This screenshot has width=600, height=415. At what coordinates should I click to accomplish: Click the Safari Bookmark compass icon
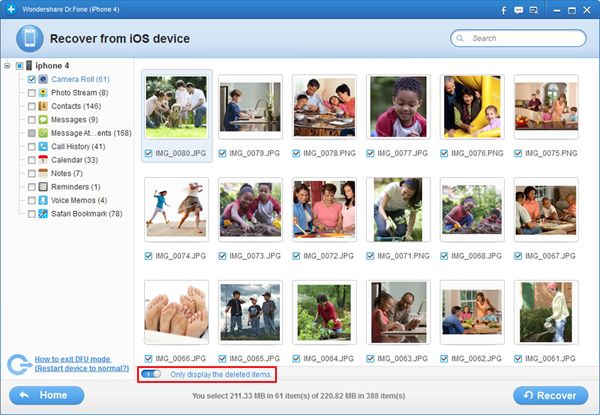[x=44, y=214]
